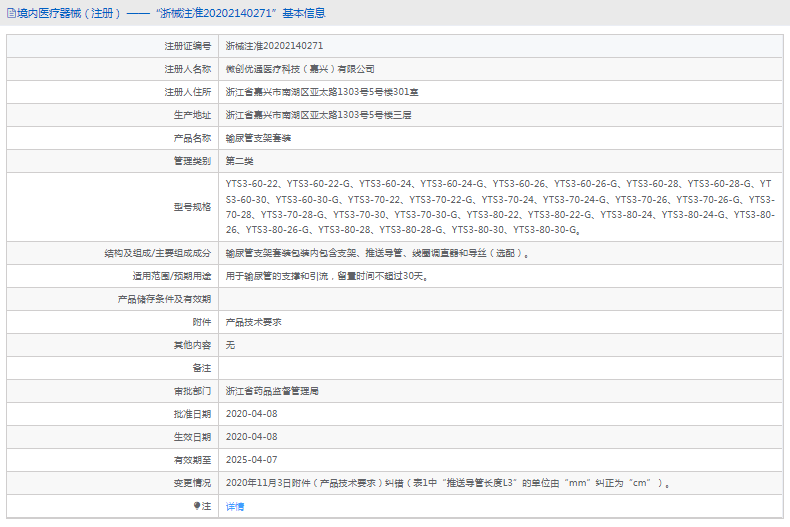Click the 产品储存条件及有效期 label

click(x=164, y=299)
